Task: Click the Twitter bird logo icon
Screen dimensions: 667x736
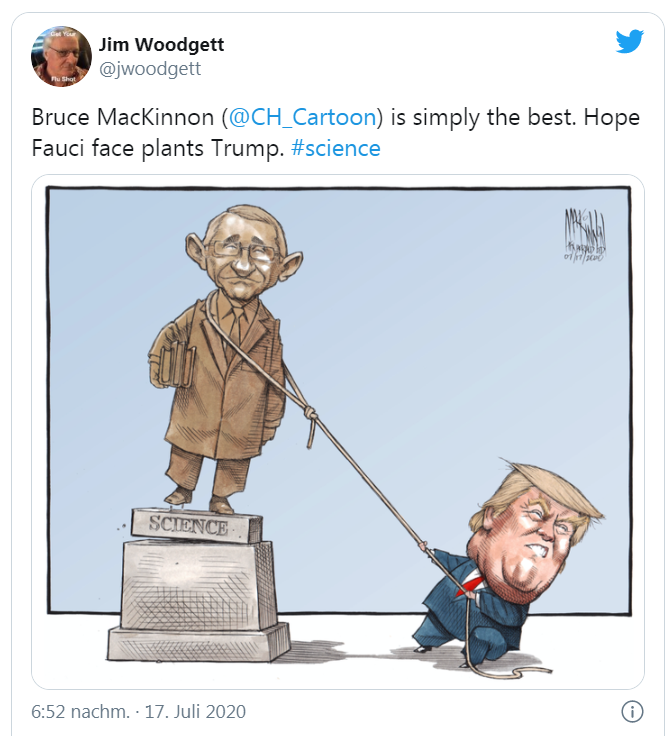Action: pyautogui.click(x=629, y=41)
